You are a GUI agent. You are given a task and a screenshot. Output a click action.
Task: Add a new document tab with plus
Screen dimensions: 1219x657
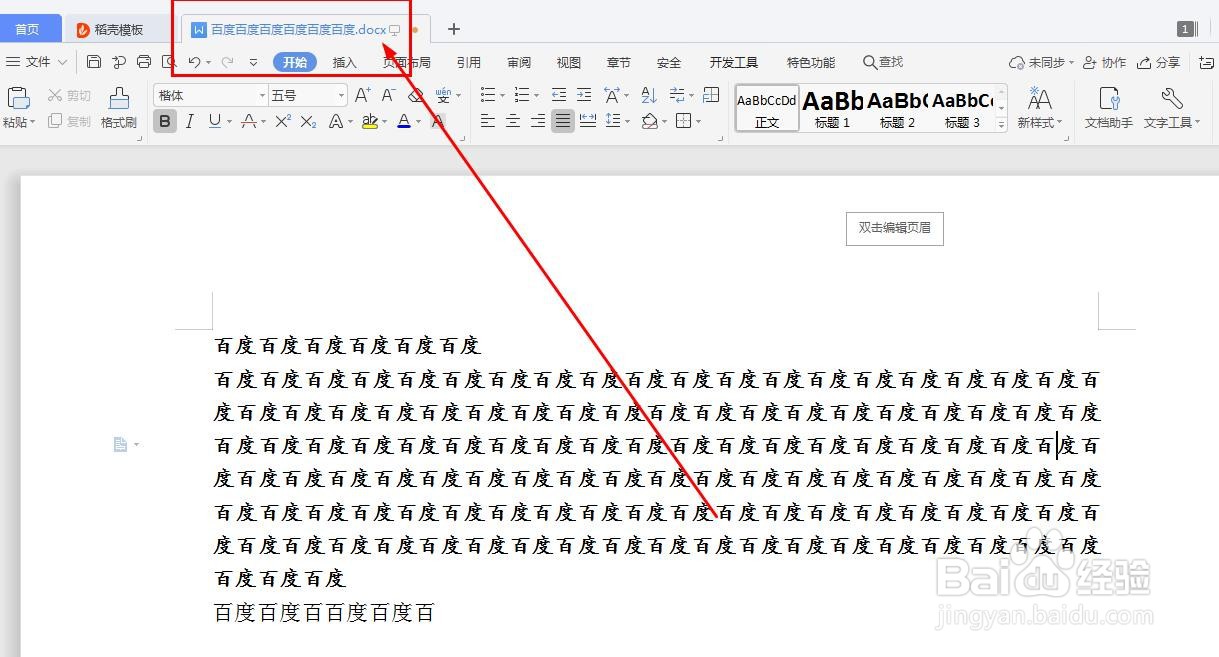(454, 29)
